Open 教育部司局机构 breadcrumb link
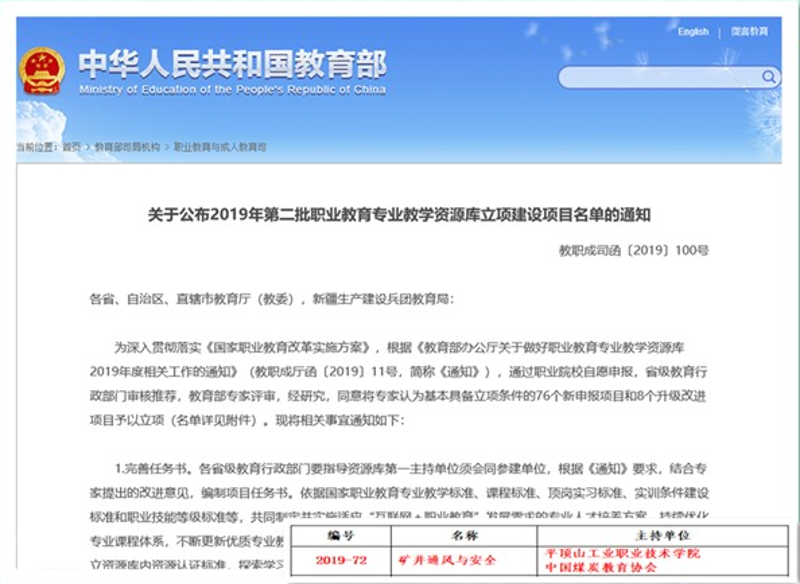This screenshot has width=800, height=584. pyautogui.click(x=128, y=147)
